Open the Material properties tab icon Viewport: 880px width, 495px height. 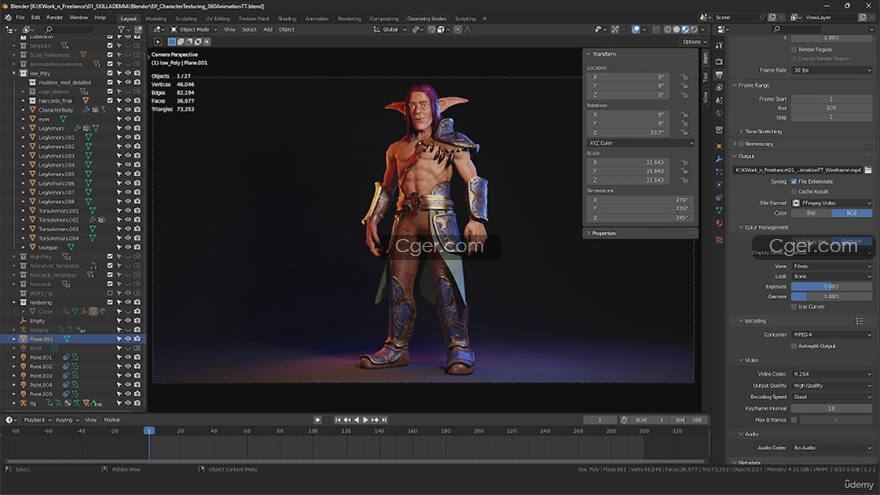[x=719, y=223]
